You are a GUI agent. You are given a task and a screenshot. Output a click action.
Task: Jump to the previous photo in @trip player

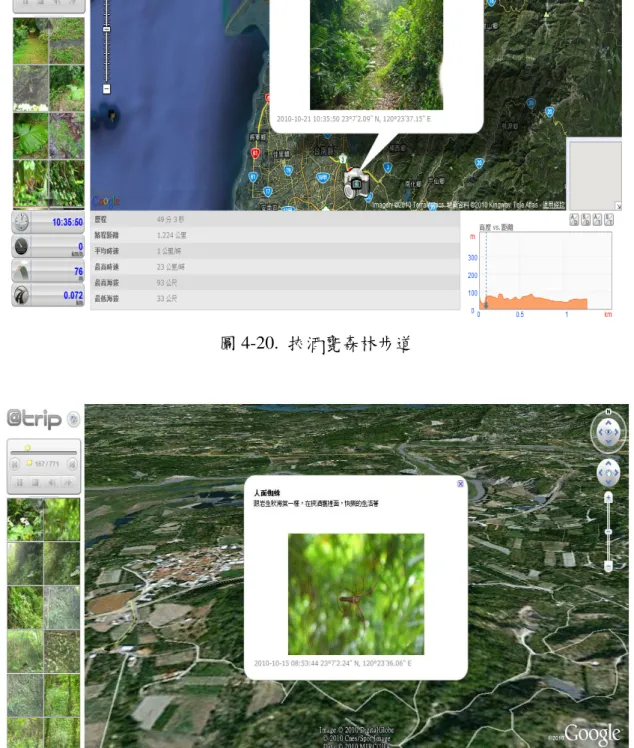(15, 464)
